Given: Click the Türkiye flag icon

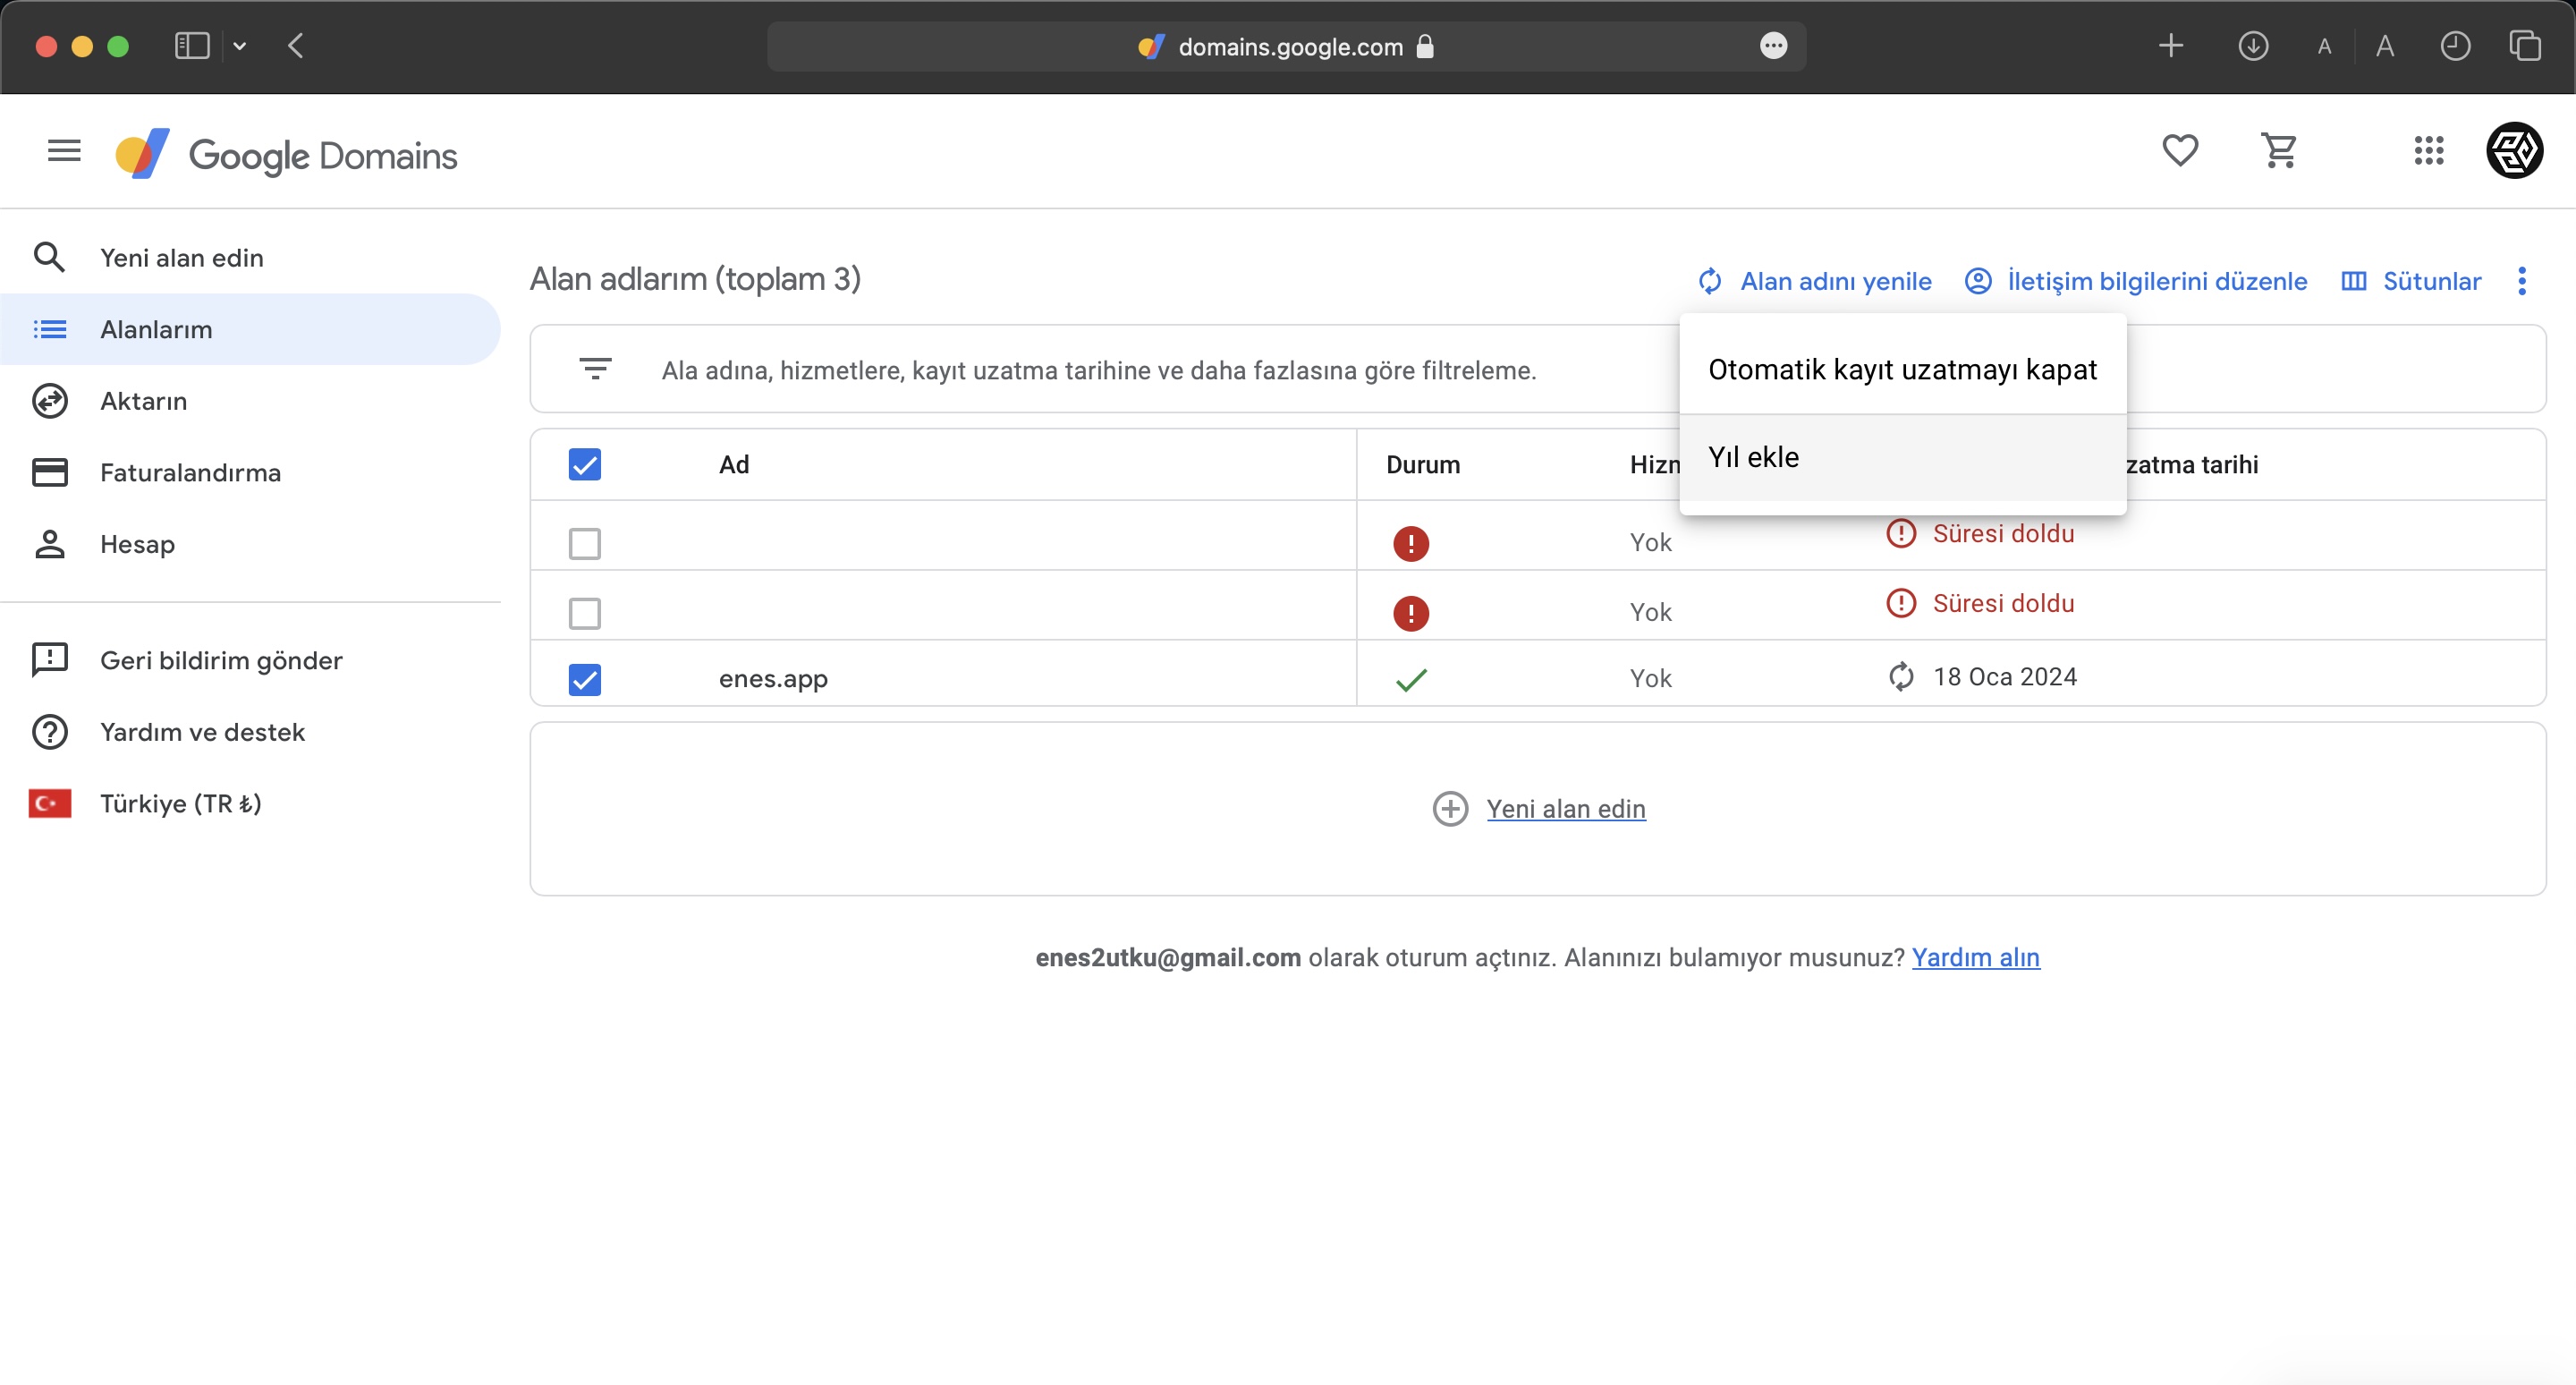Looking at the screenshot, I should pos(50,804).
